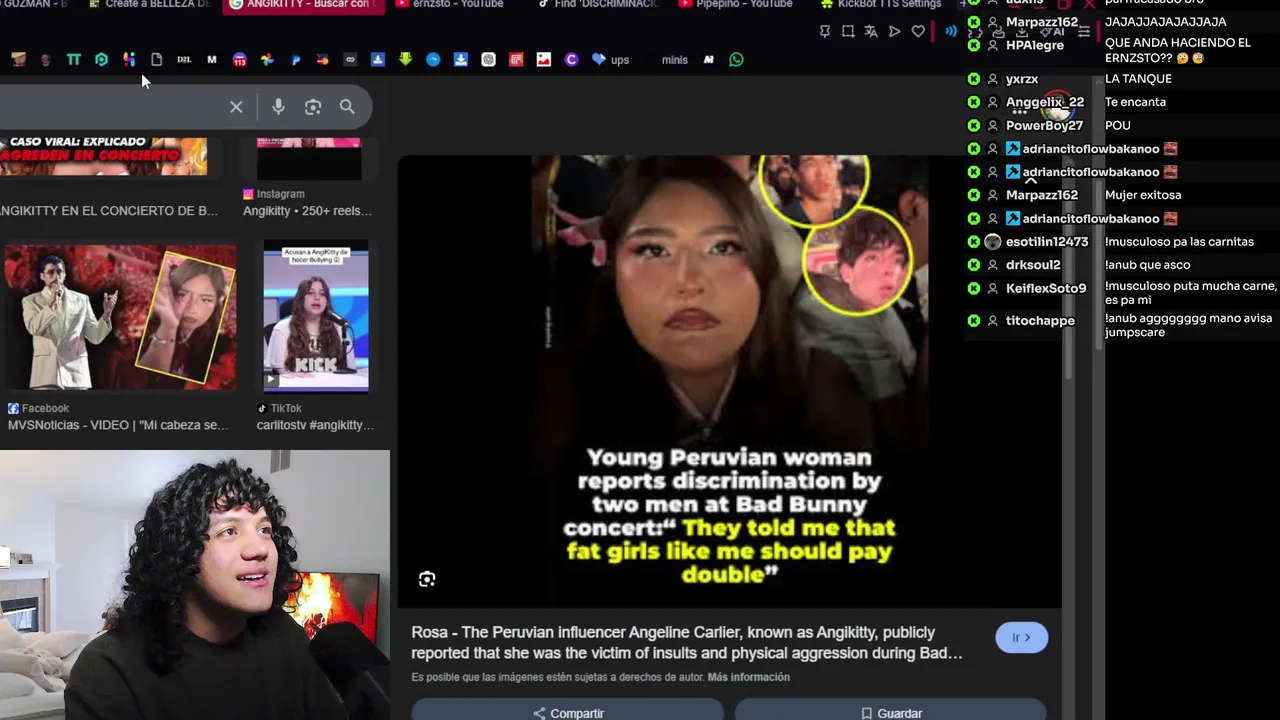Open the Rosa article title link
The image size is (1280, 720).
tap(687, 643)
